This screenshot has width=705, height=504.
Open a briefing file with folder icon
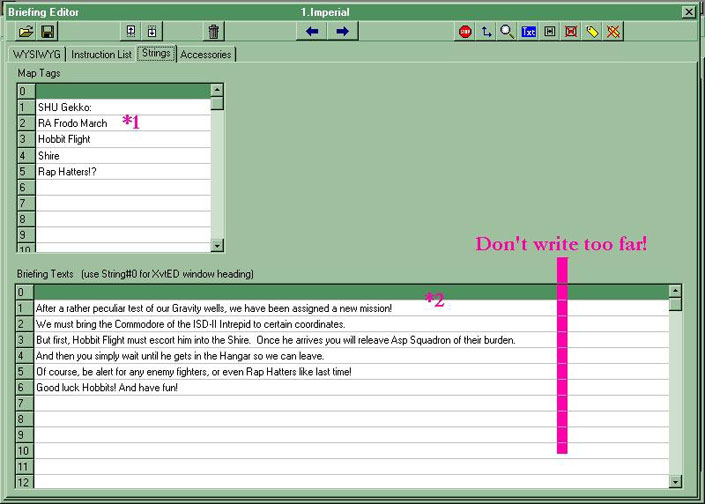26,31
